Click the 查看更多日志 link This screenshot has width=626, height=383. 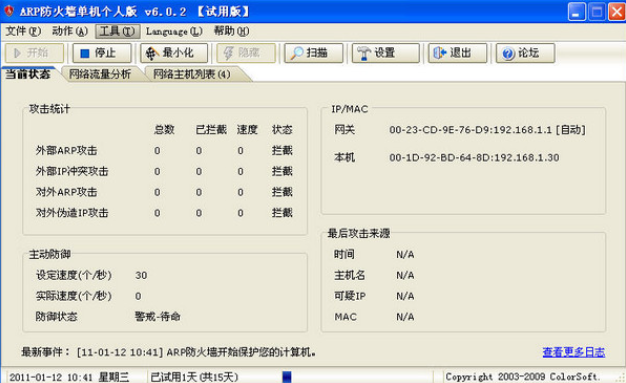(x=574, y=352)
